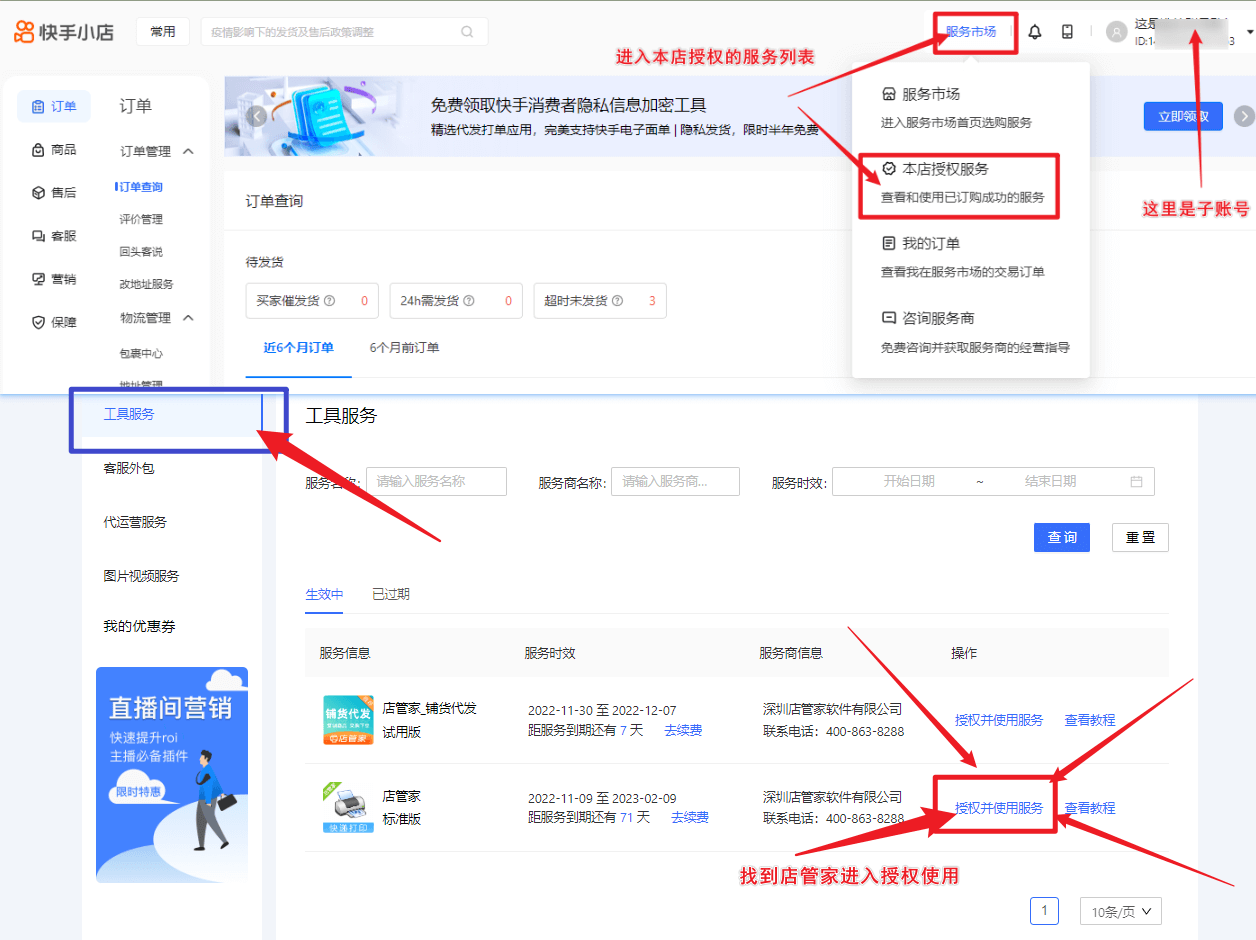
Task: Open the 10条/页 page size dropdown
Action: [x=1121, y=911]
